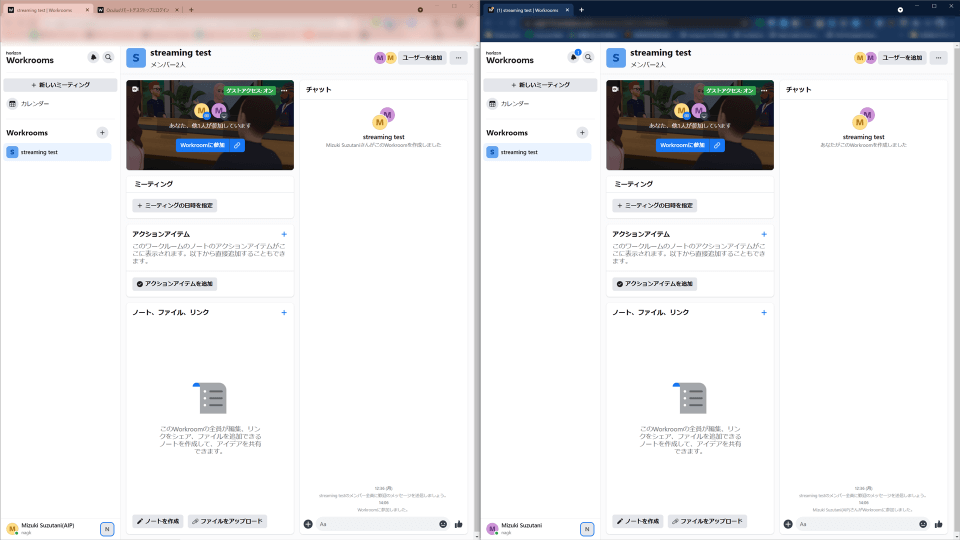Click Workroomに参加 button in left window
The width and height of the screenshot is (960, 540).
click(x=201, y=145)
